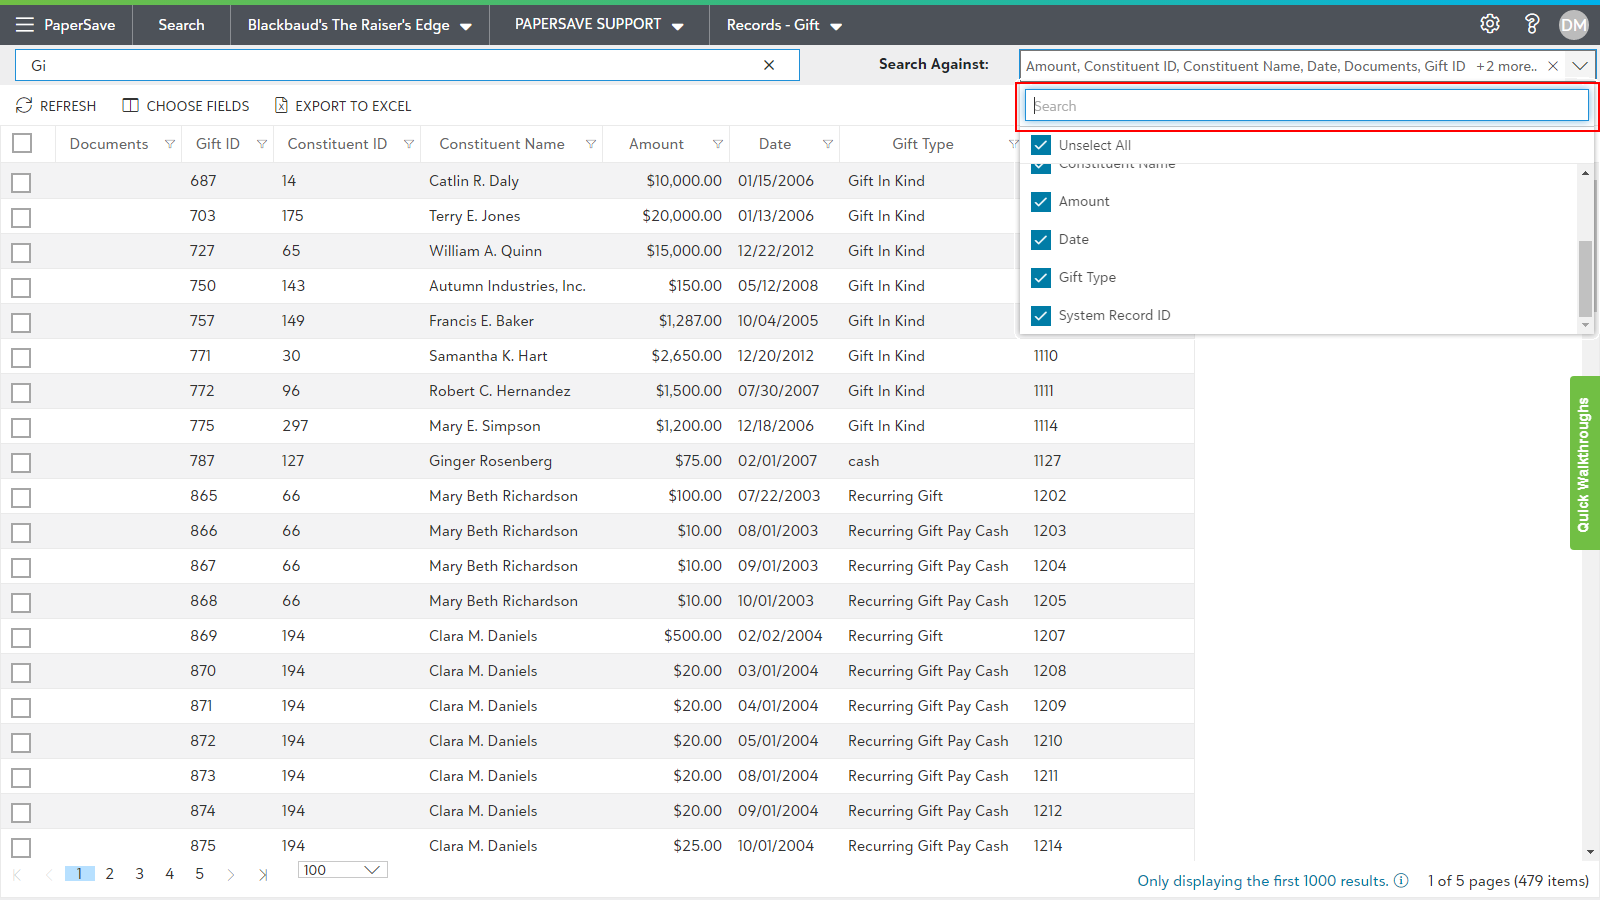Open the Search menu item
The width and height of the screenshot is (1600, 900).
[x=181, y=25]
